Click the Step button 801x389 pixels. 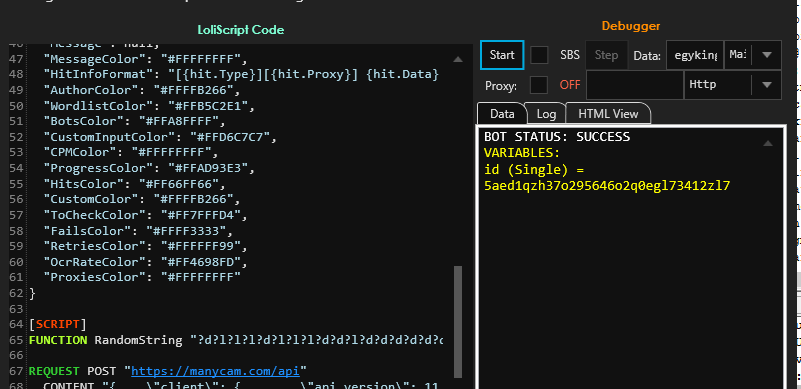click(606, 55)
